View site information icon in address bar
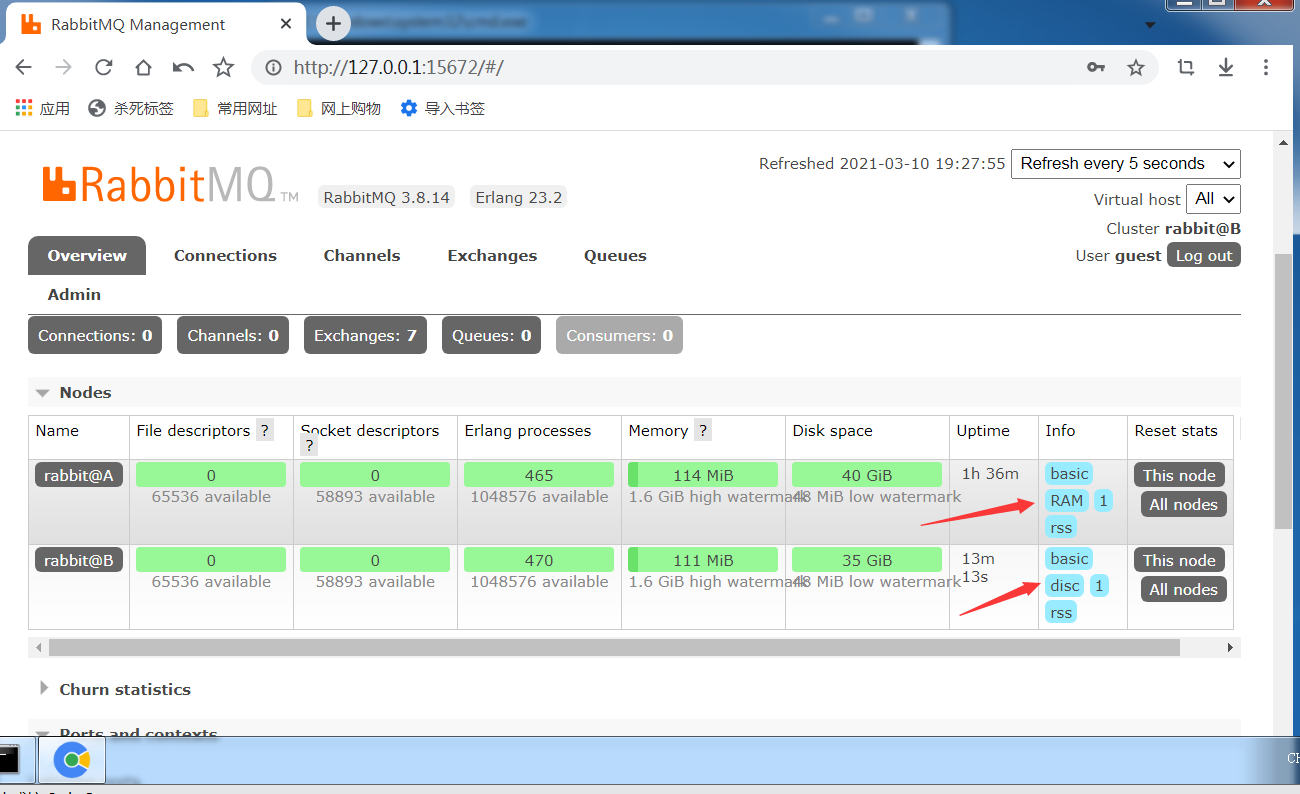Screen dimensions: 1300x794 click(x=273, y=67)
